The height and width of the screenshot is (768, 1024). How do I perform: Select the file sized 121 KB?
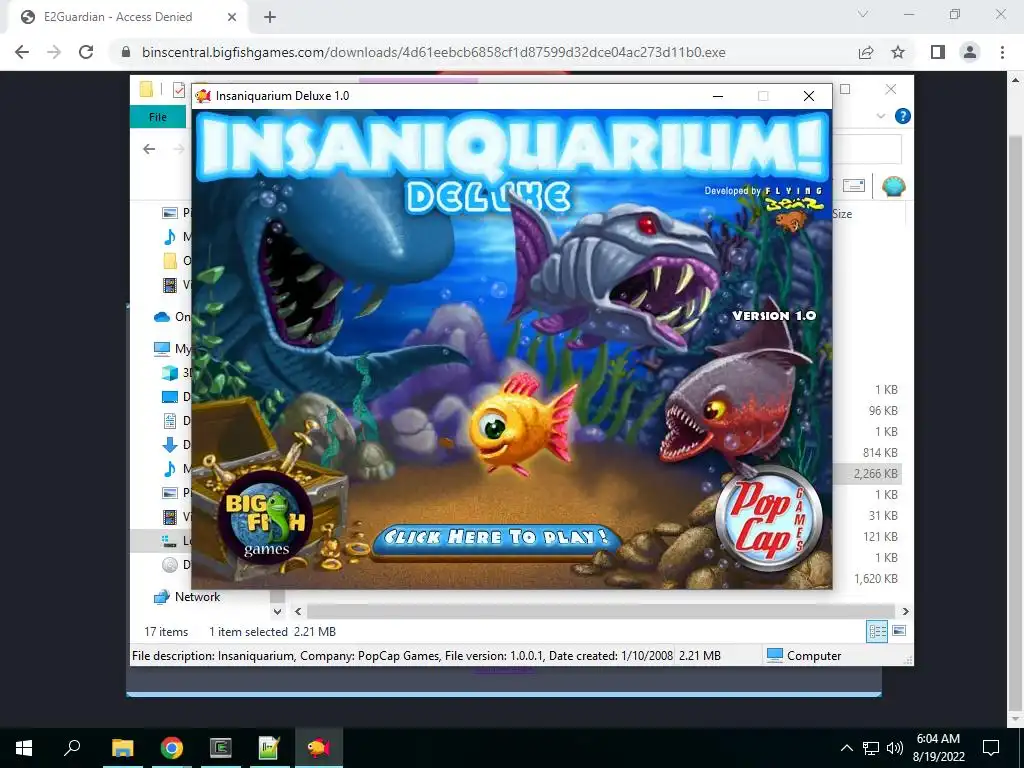tap(868, 537)
